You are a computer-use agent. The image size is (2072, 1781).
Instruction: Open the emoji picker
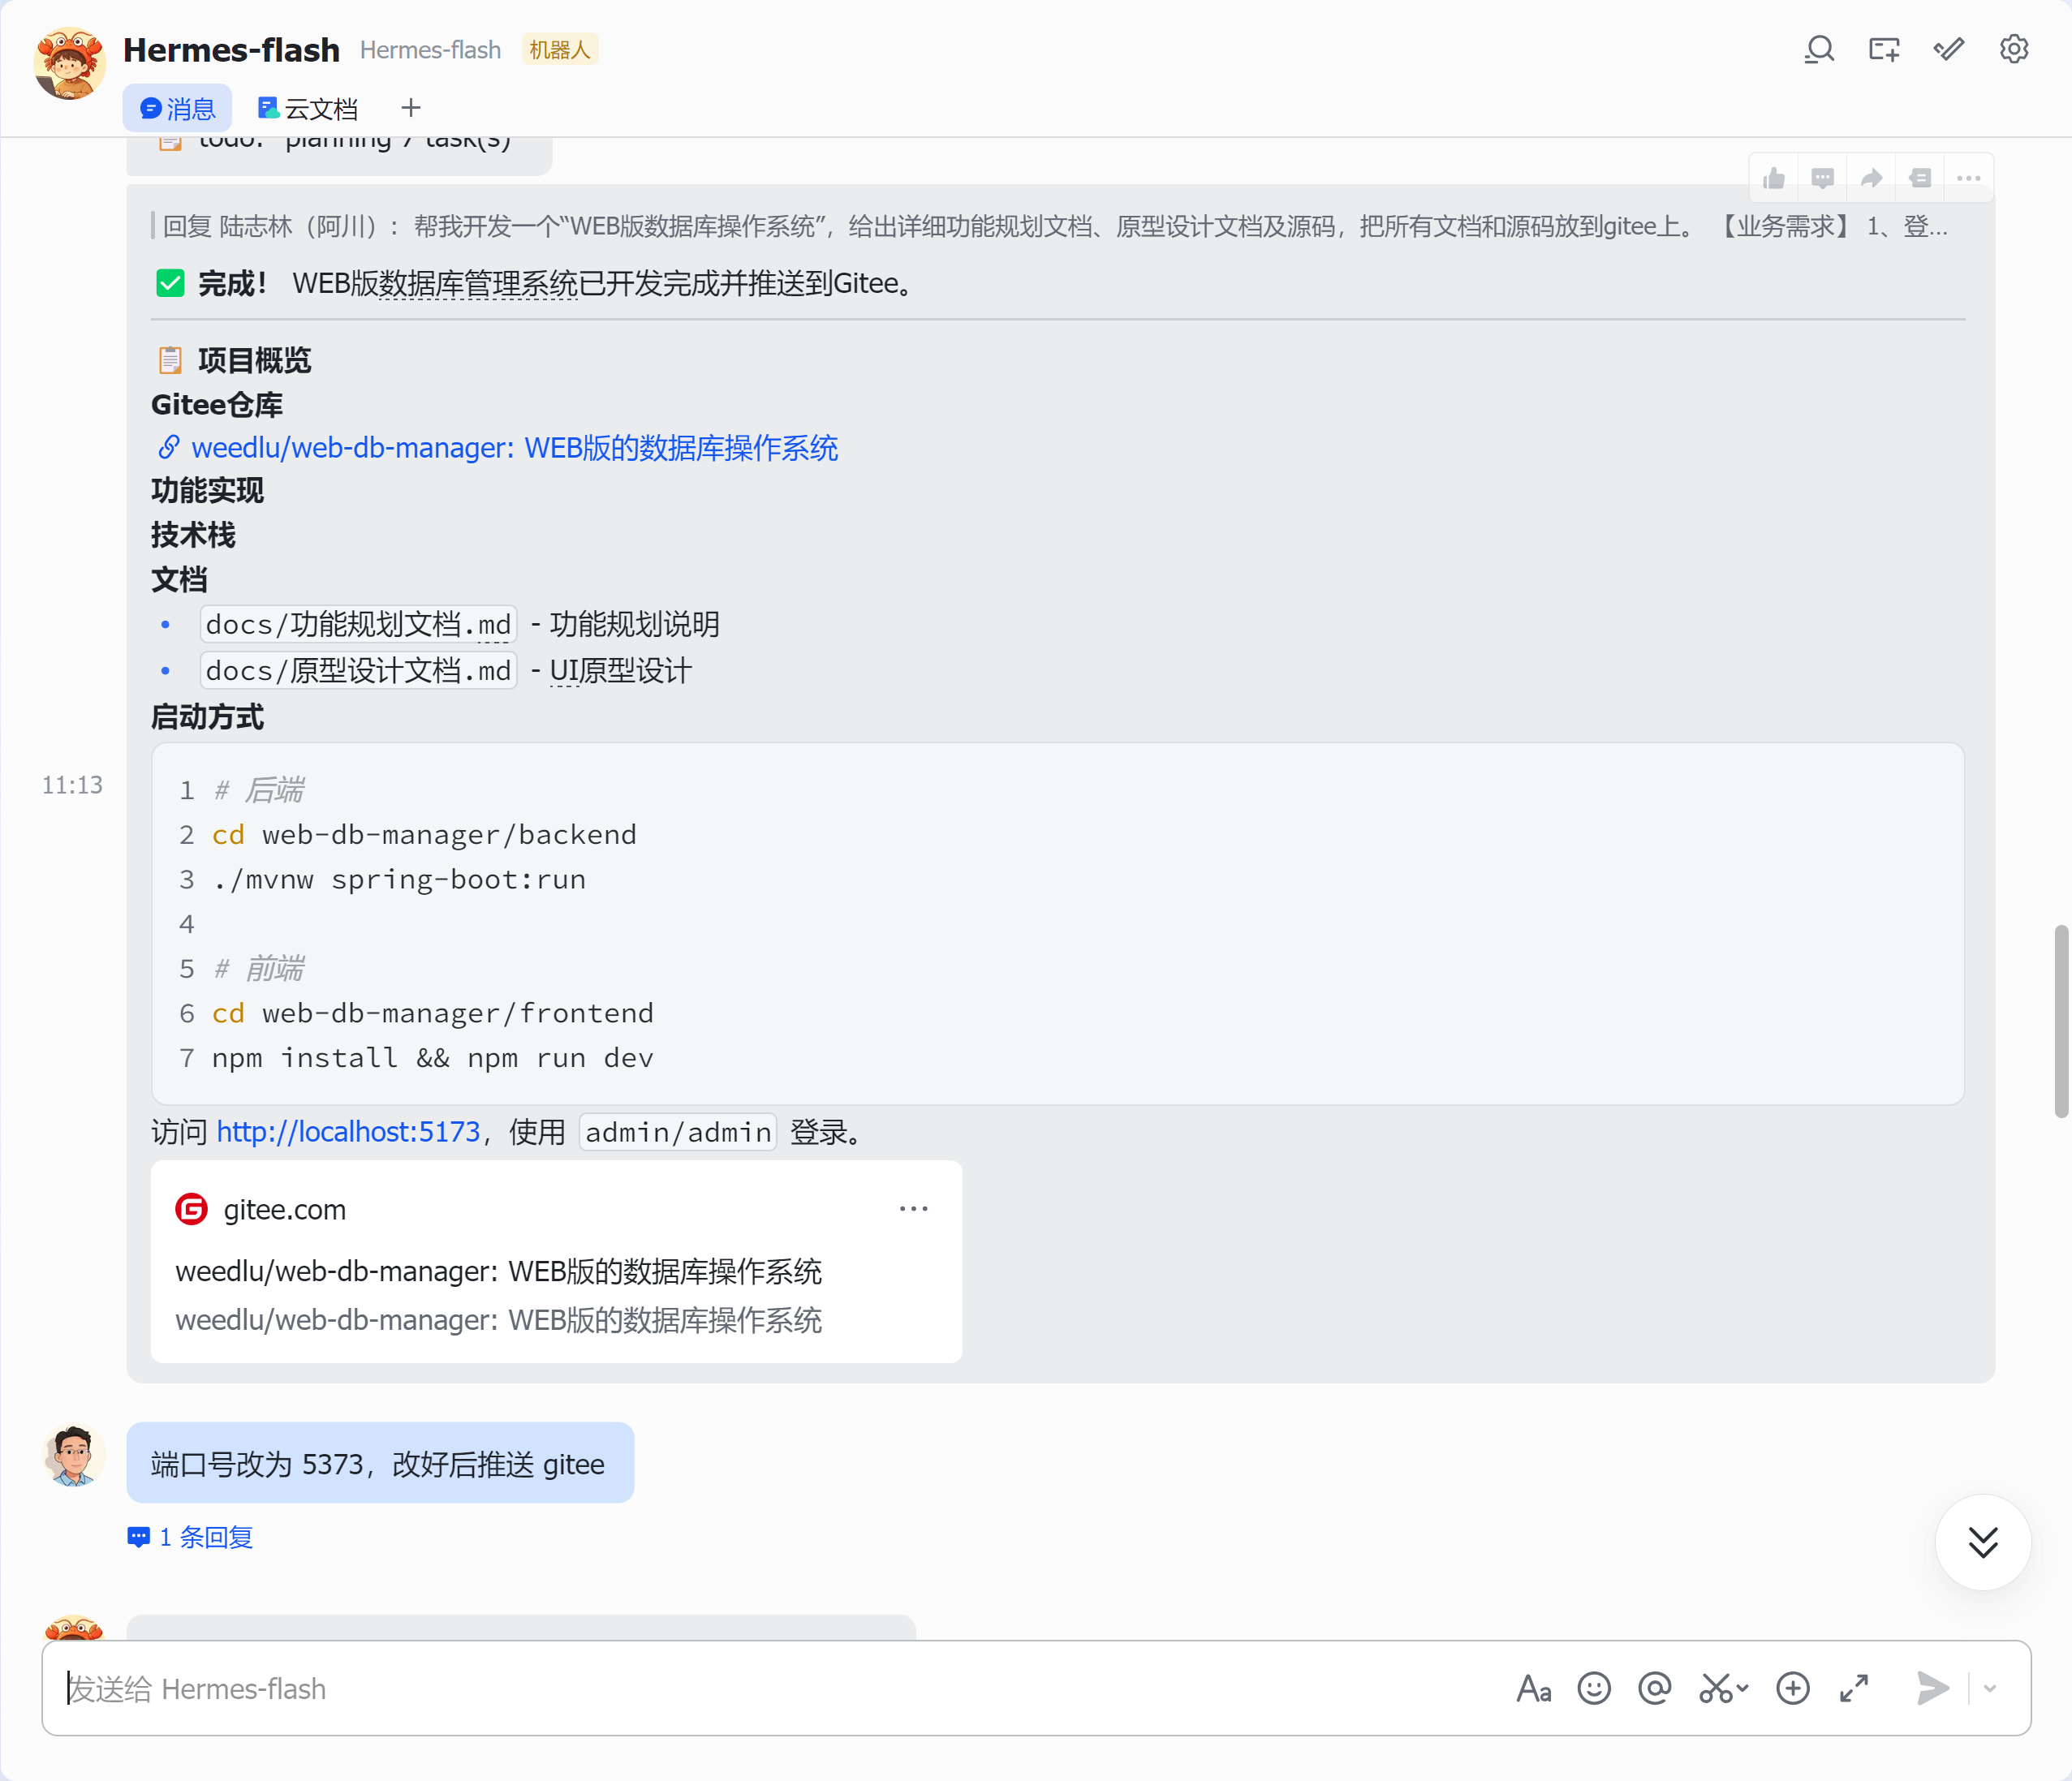(x=1594, y=1689)
